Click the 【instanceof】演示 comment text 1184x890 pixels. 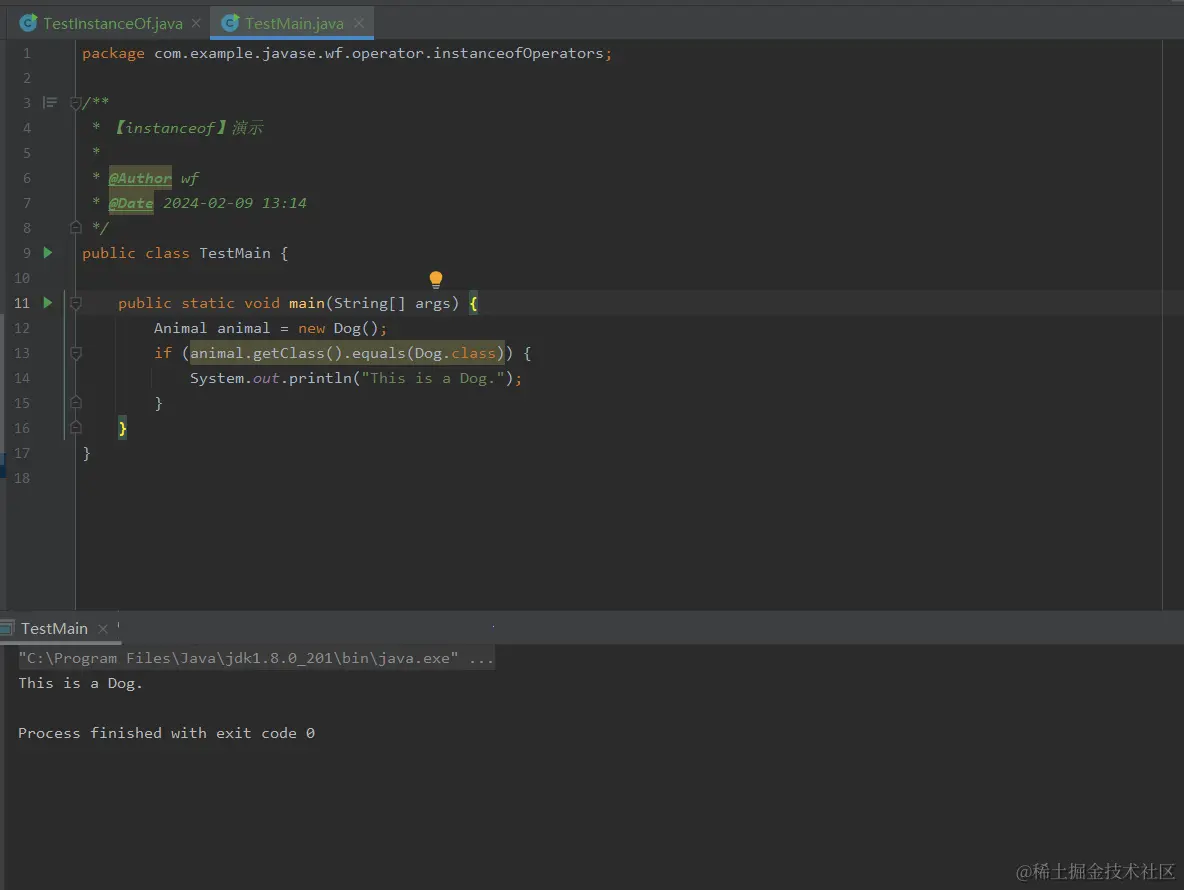click(x=188, y=128)
